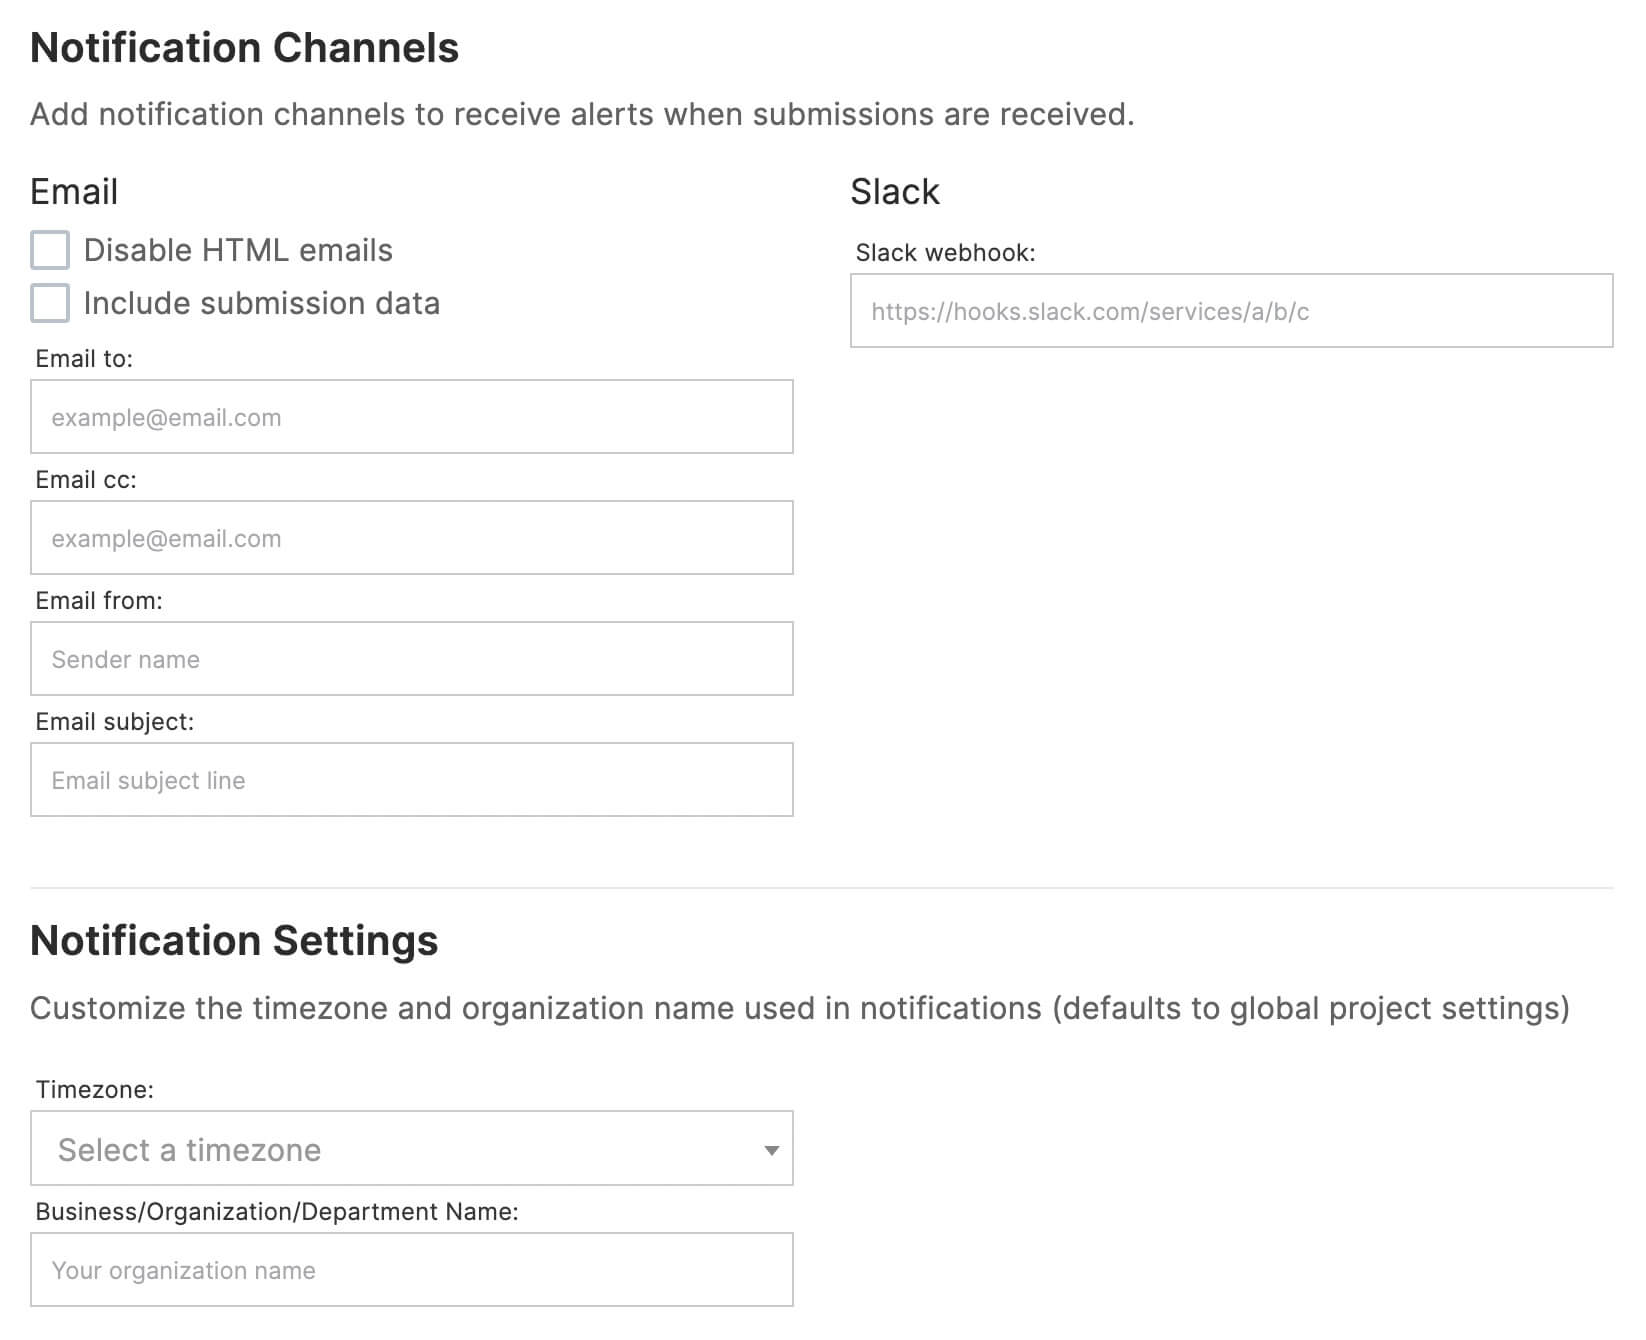
Task: Click the 'Email to:' label
Action: pos(84,359)
